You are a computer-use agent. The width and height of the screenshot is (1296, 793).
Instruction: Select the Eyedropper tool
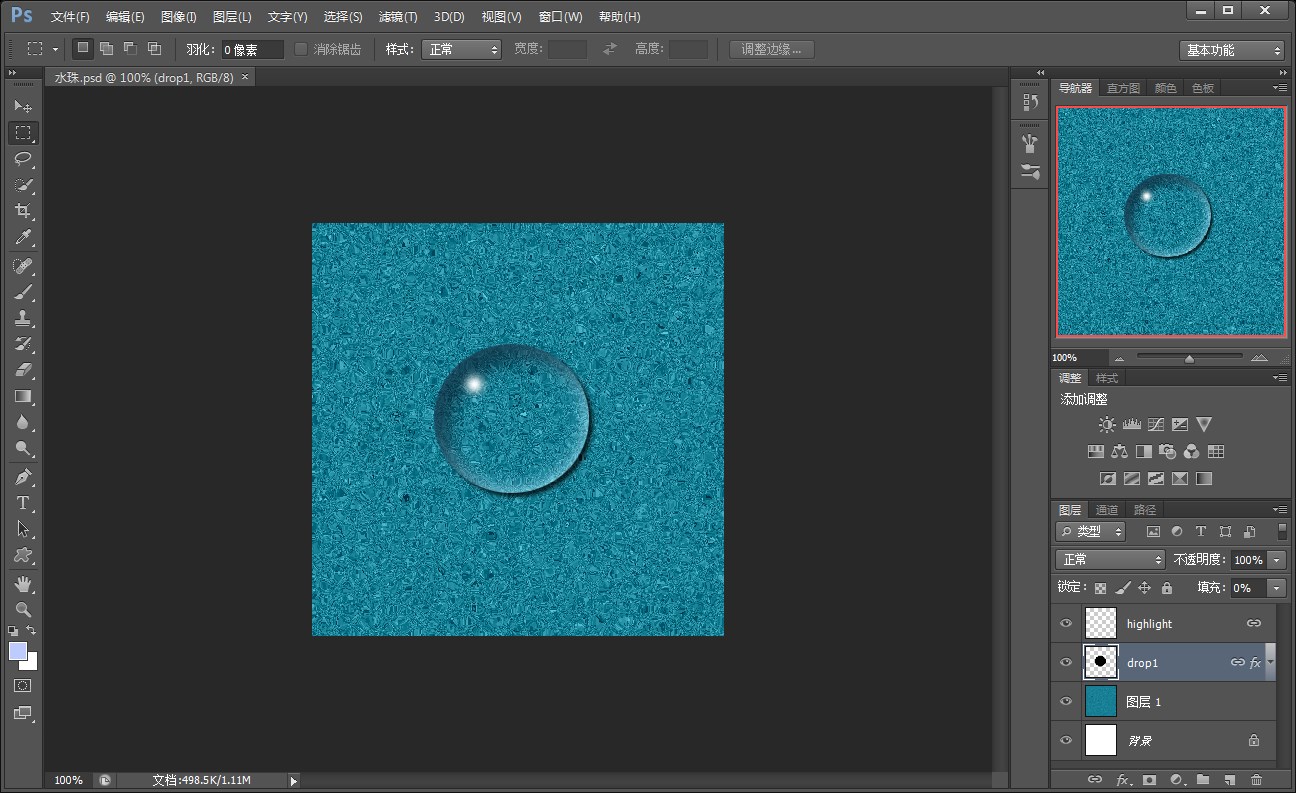point(23,237)
